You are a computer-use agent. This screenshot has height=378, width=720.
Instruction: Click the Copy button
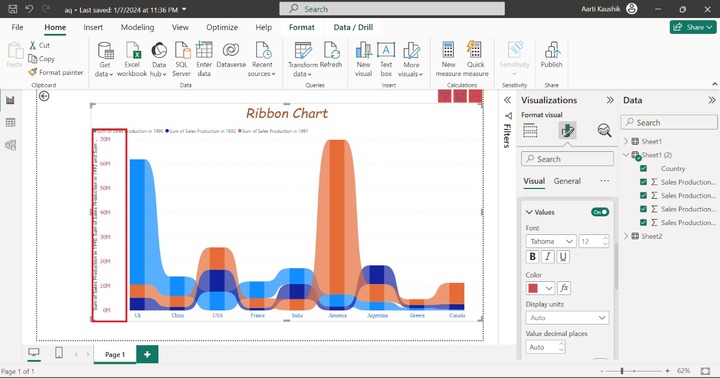(x=42, y=59)
